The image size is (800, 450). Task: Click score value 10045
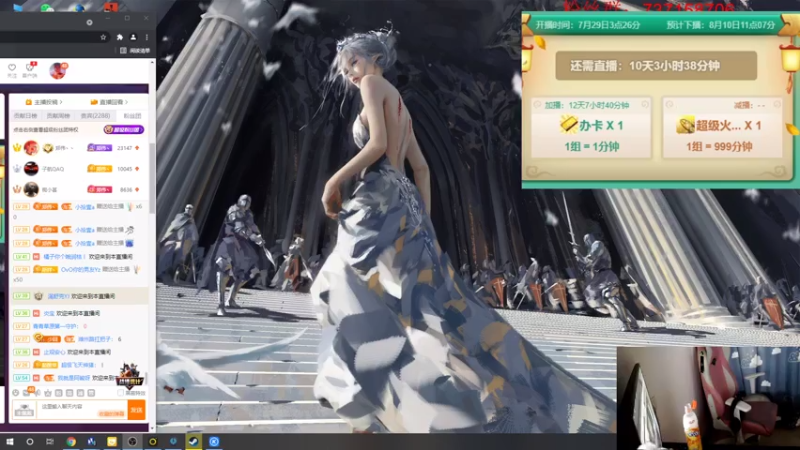124,169
